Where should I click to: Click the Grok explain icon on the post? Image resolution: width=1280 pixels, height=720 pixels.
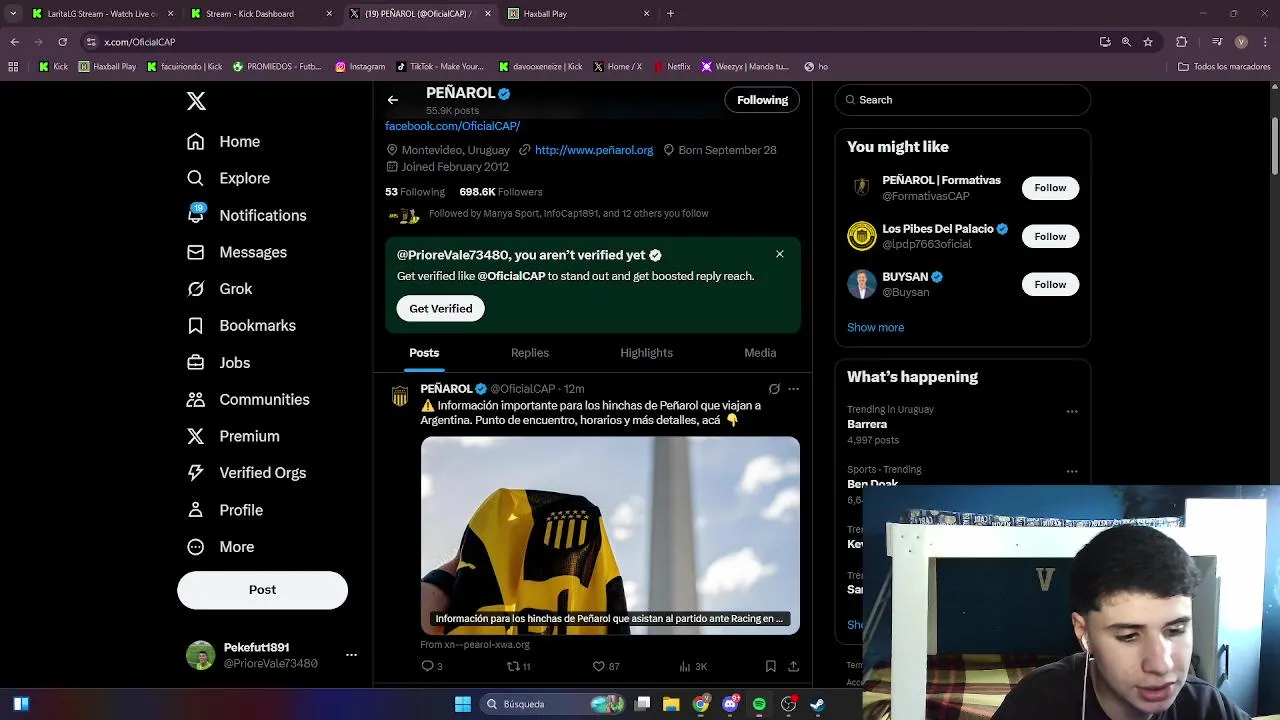774,389
